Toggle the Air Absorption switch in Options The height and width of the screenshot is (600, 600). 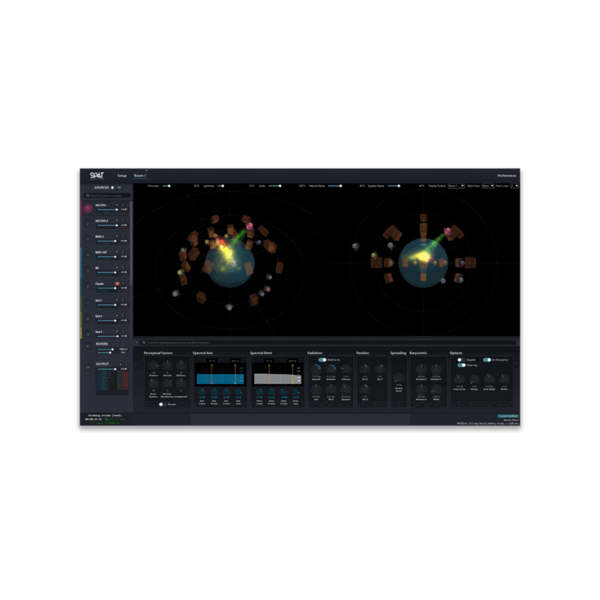[487, 360]
